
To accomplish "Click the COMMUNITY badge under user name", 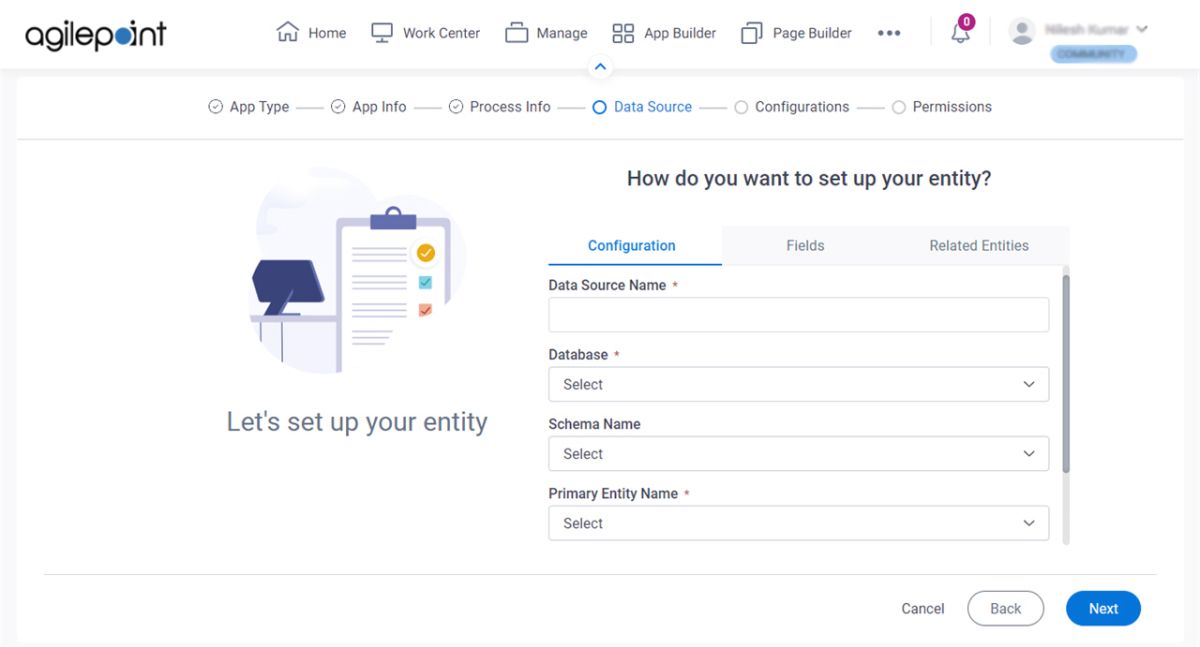I will tap(1092, 55).
